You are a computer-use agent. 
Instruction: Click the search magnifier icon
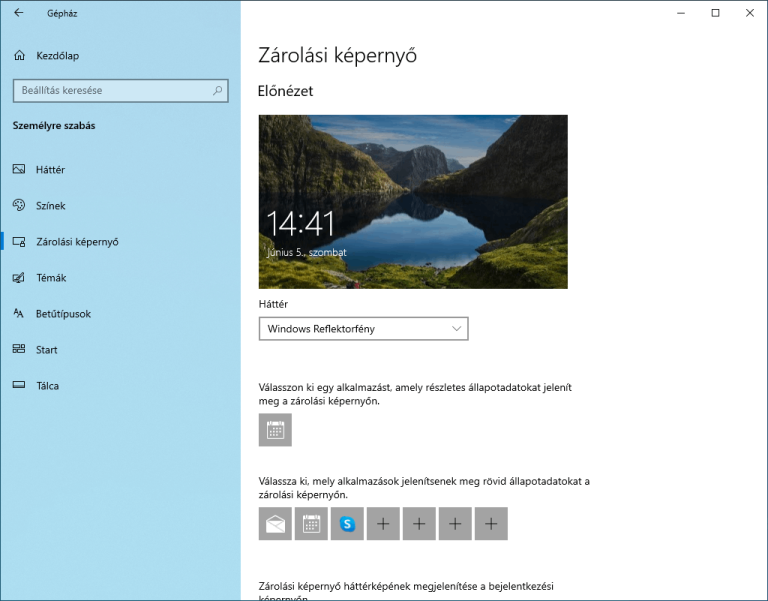(x=217, y=90)
